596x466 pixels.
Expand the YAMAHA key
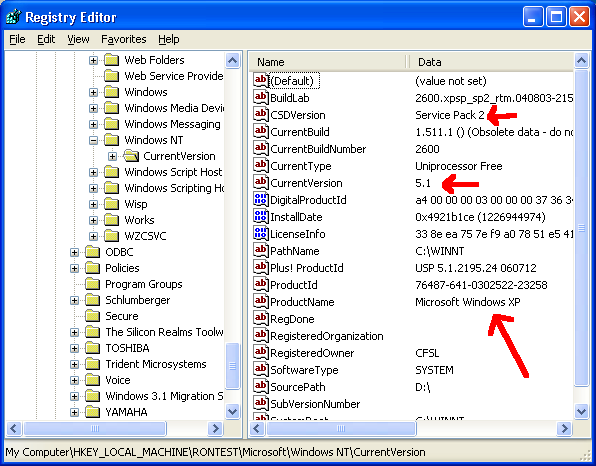pos(74,412)
